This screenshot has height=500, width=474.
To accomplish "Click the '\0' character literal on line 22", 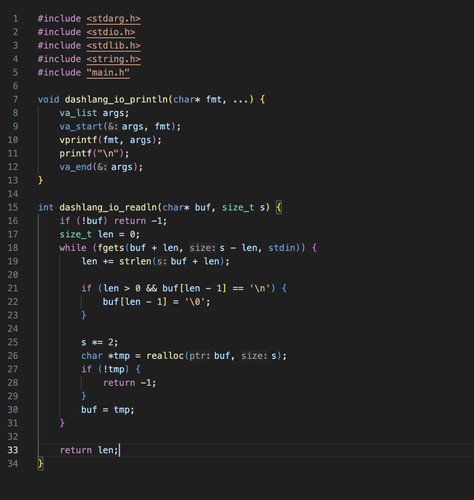I will coord(195,302).
